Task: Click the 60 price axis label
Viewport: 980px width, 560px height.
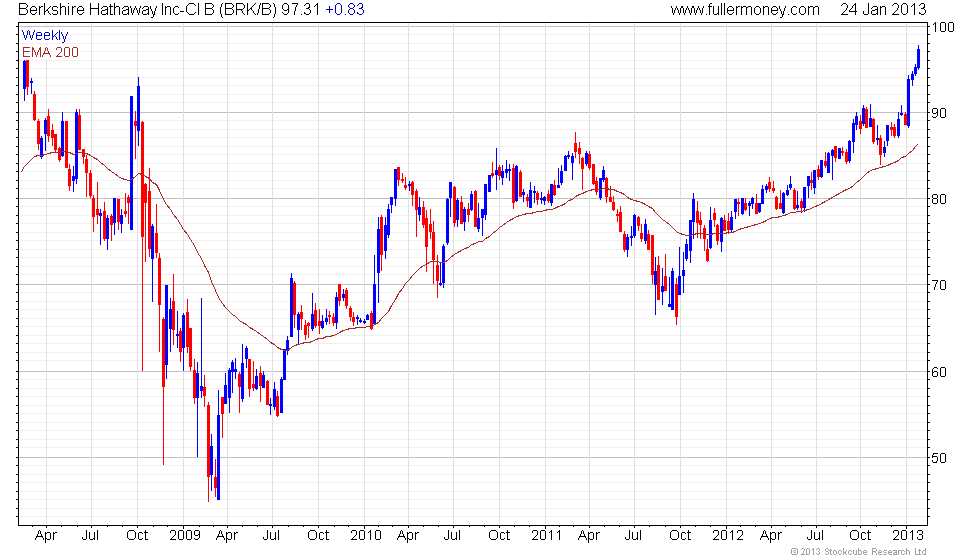Action: point(939,372)
